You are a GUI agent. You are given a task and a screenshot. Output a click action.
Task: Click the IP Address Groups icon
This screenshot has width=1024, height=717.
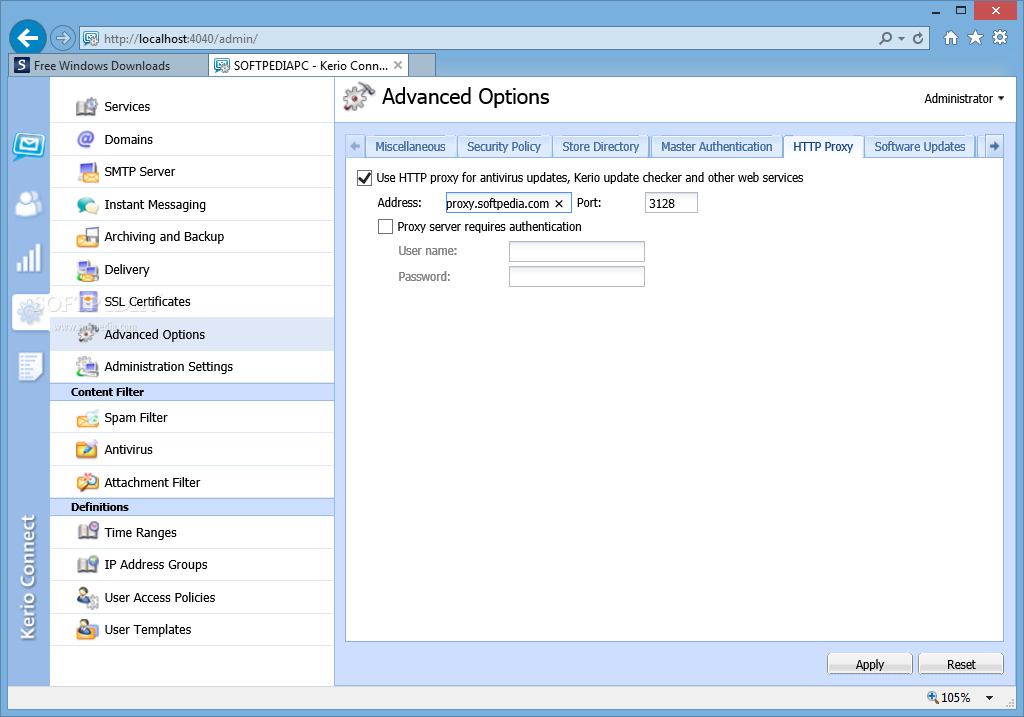[88, 565]
